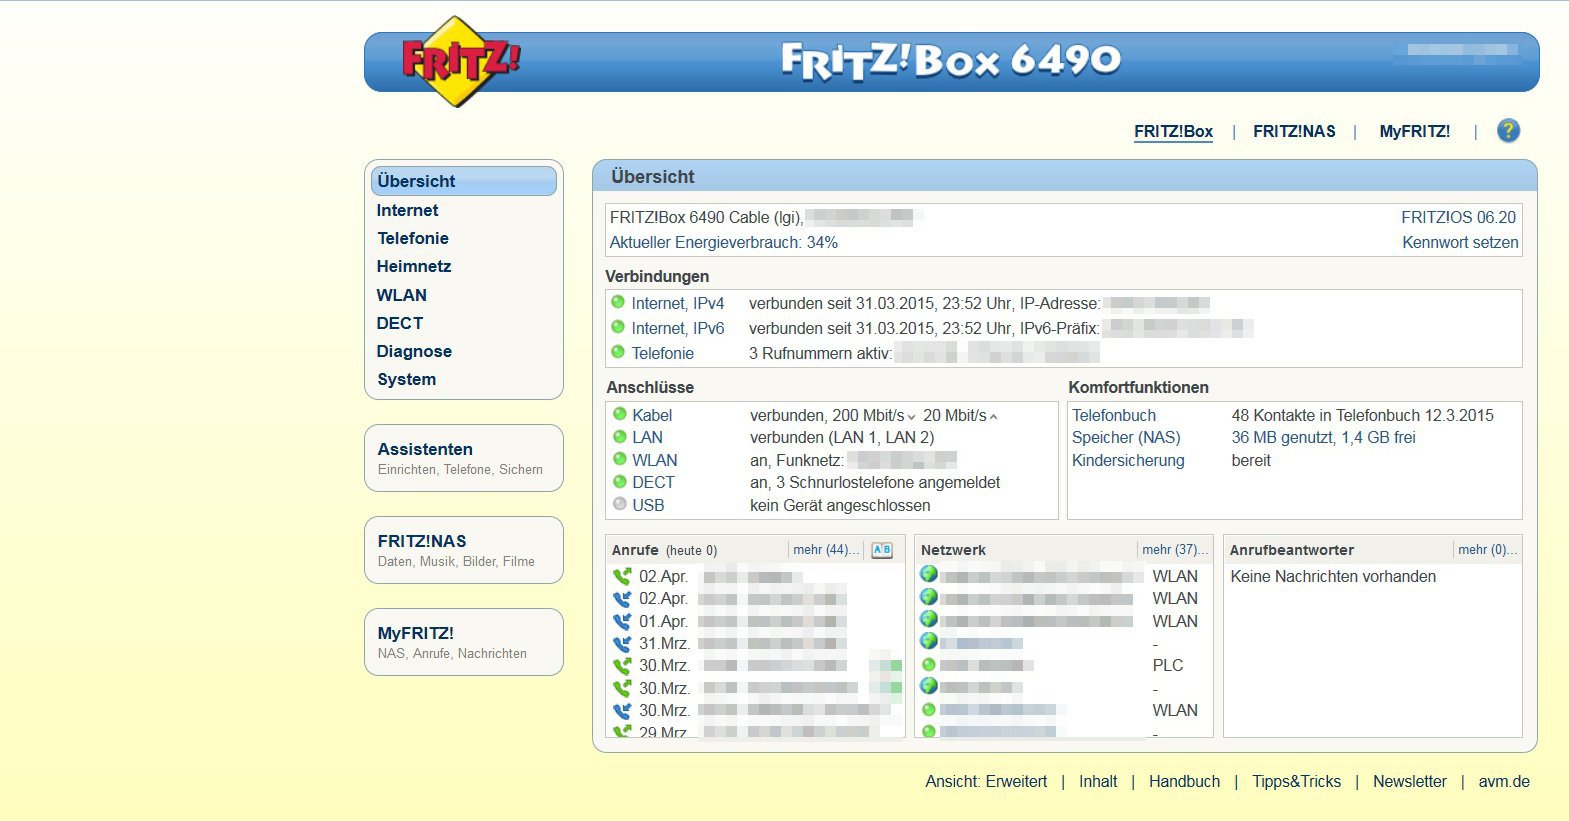The width and height of the screenshot is (1569, 821).
Task: Switch to the FRITZ!Box top tab
Action: 1173,131
